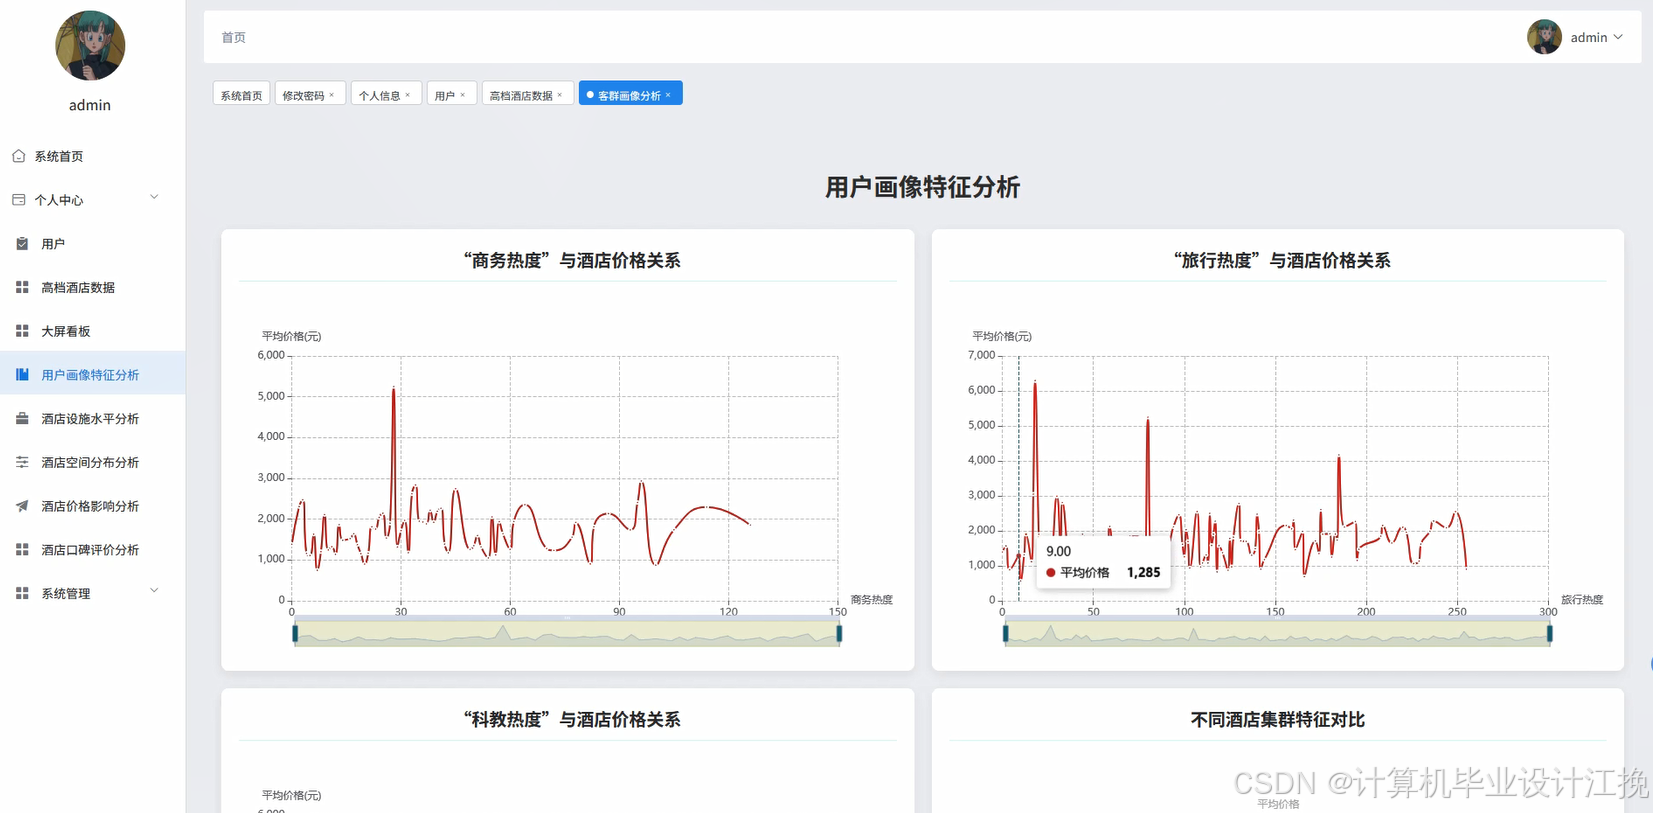Click right zoom handle of 旅行热度 chart
The width and height of the screenshot is (1653, 813).
[1550, 633]
